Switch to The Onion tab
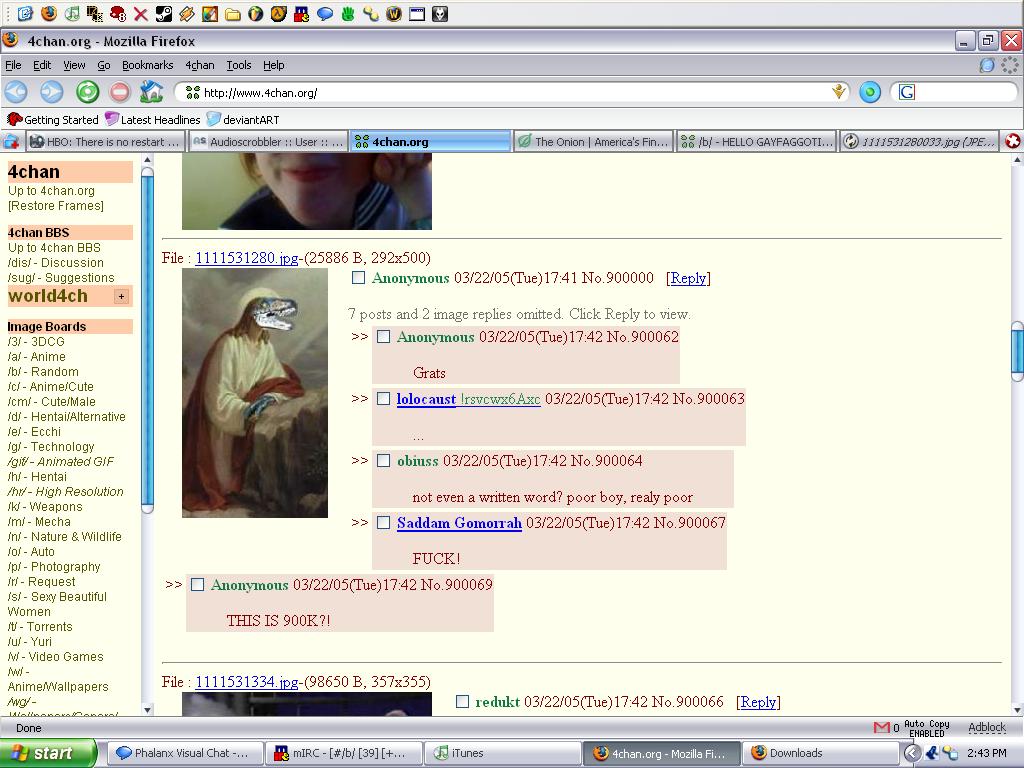Viewport: 1024px width, 768px height. pos(593,142)
